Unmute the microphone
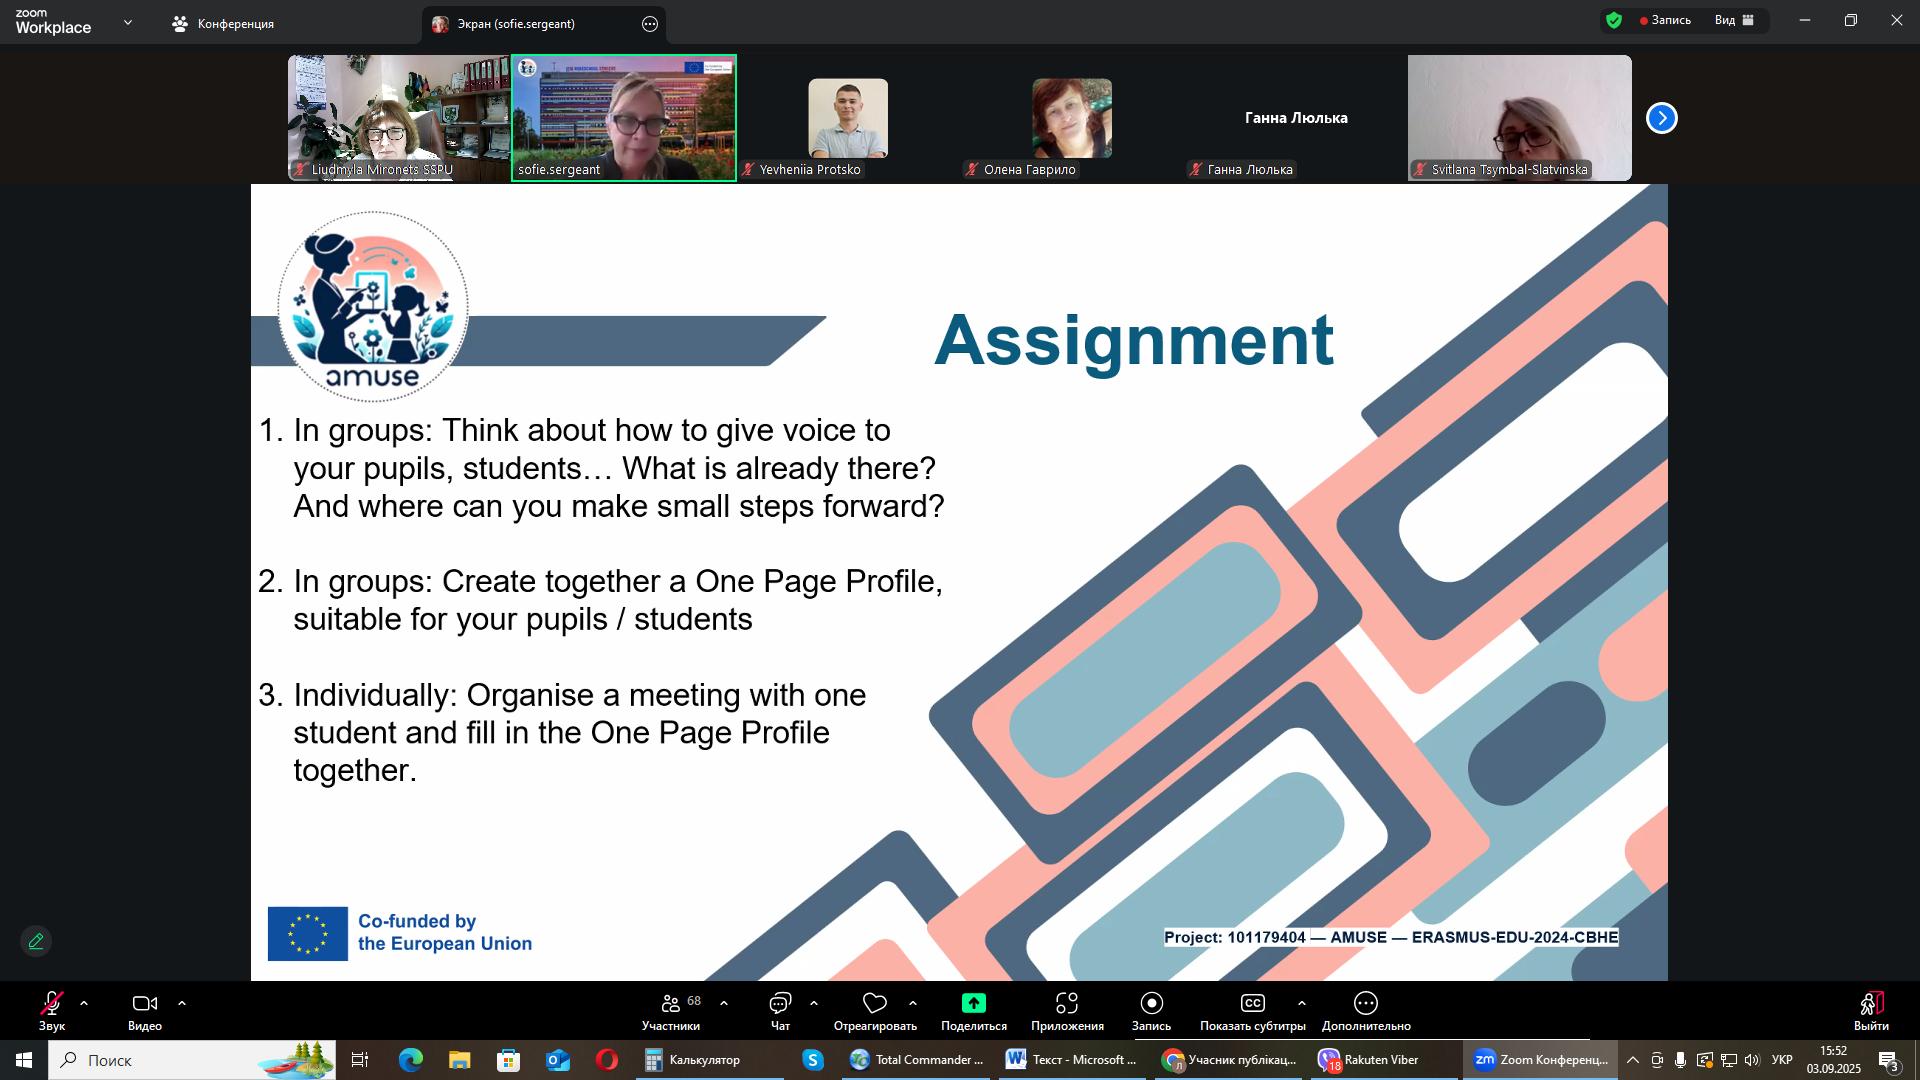Image resolution: width=1920 pixels, height=1080 pixels. (x=51, y=1004)
